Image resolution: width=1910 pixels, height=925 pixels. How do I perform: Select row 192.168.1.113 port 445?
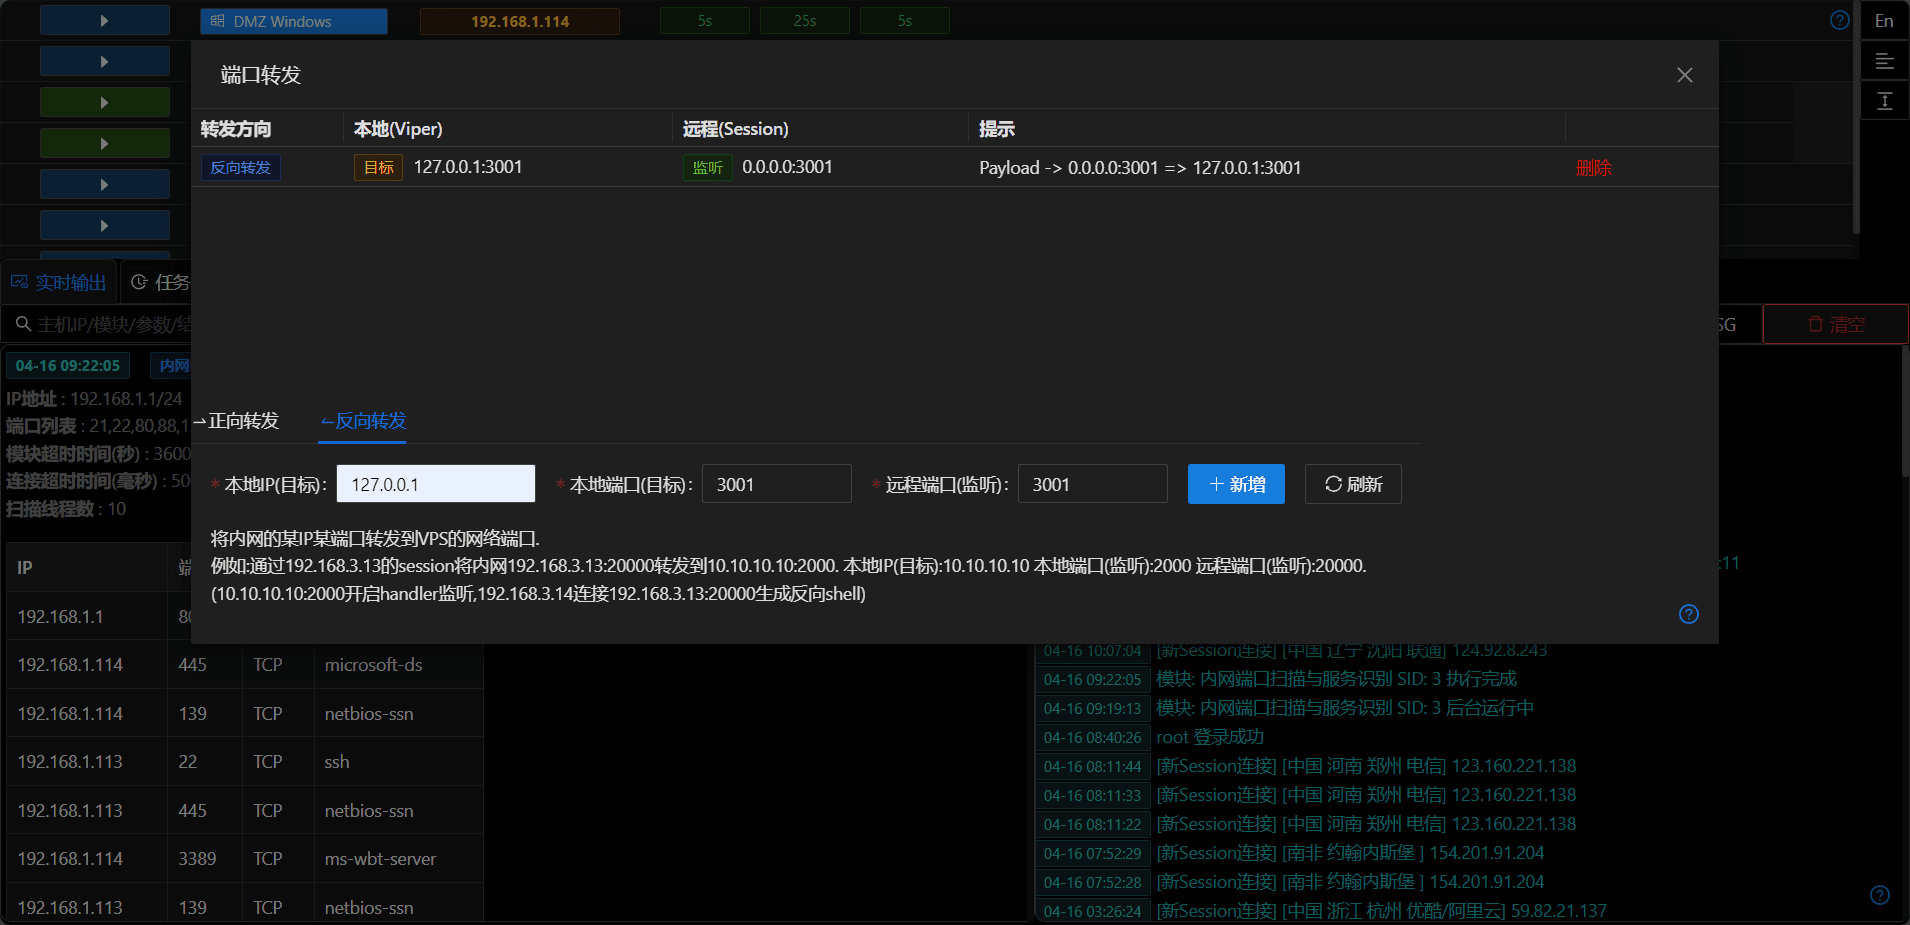[245, 811]
